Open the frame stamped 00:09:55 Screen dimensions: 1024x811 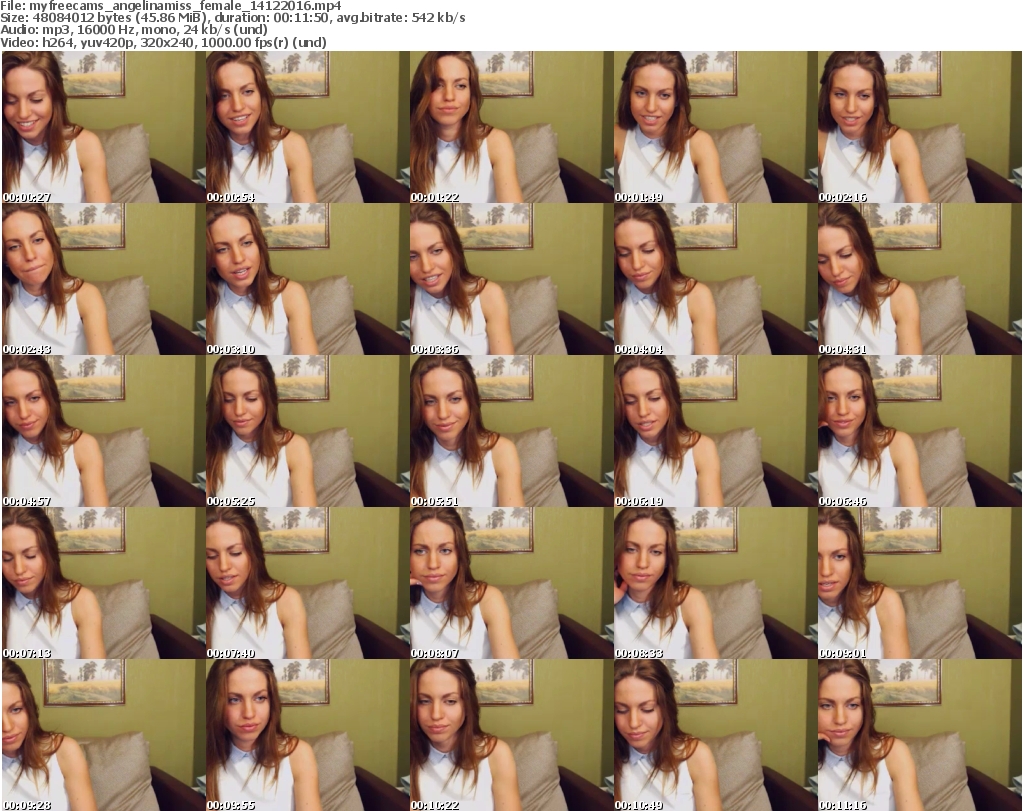click(x=307, y=735)
